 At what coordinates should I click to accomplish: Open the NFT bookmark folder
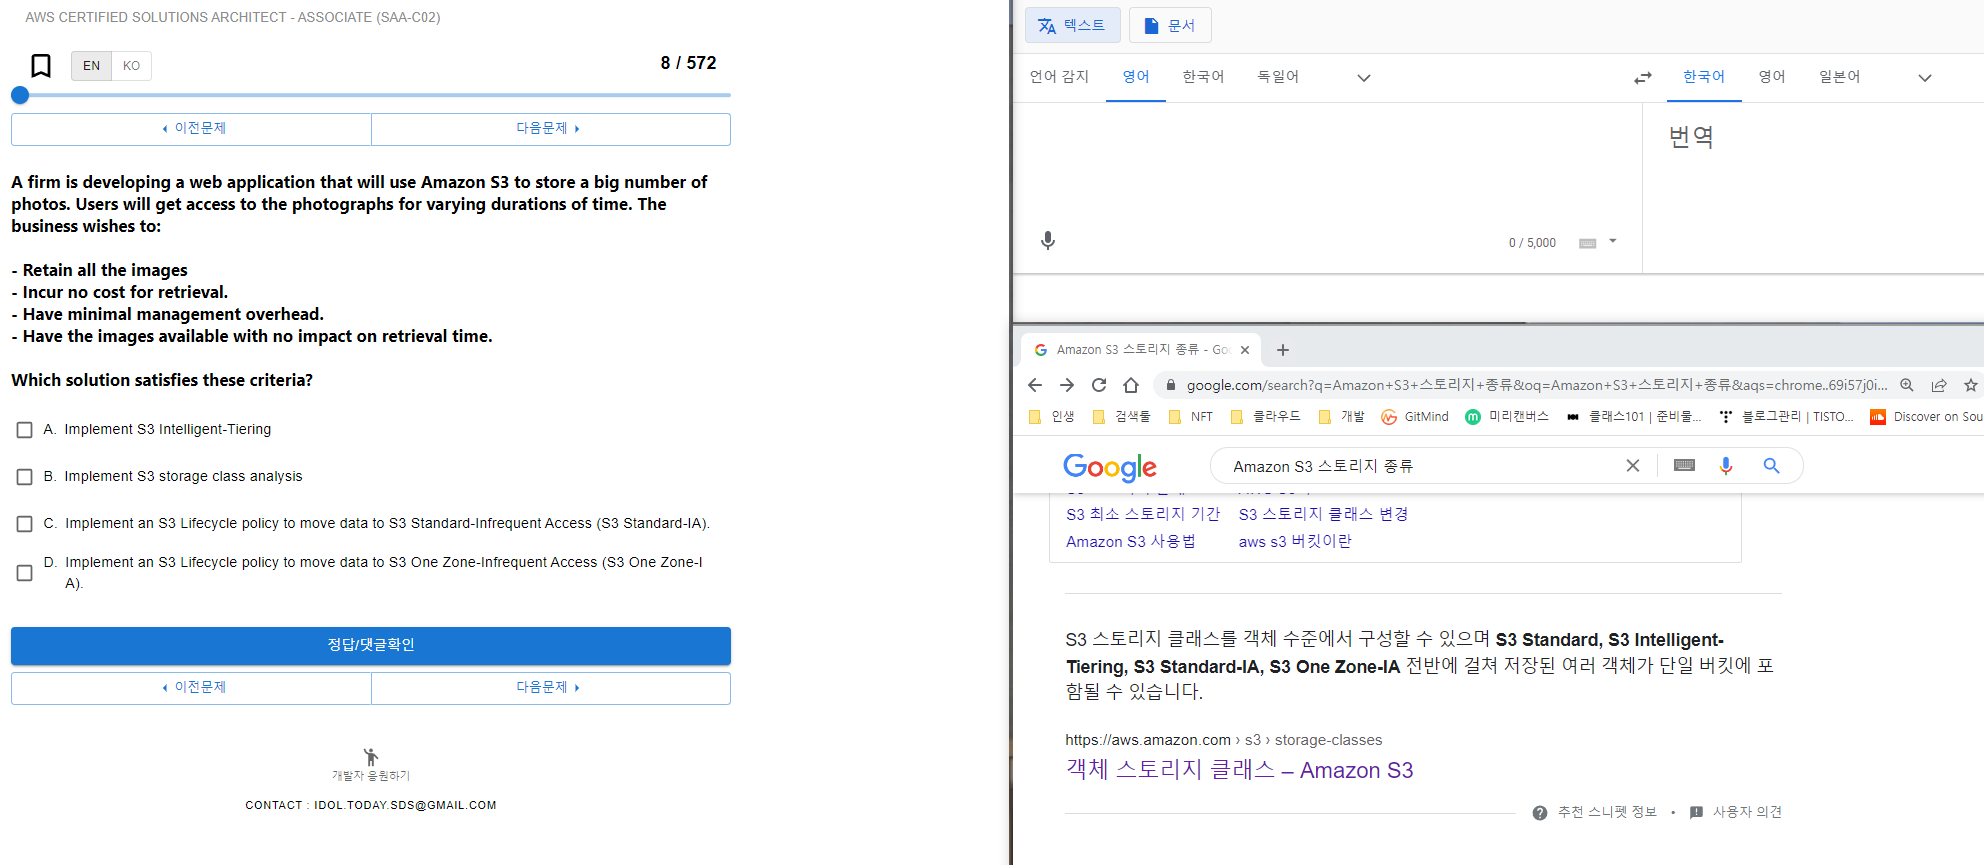[1191, 417]
